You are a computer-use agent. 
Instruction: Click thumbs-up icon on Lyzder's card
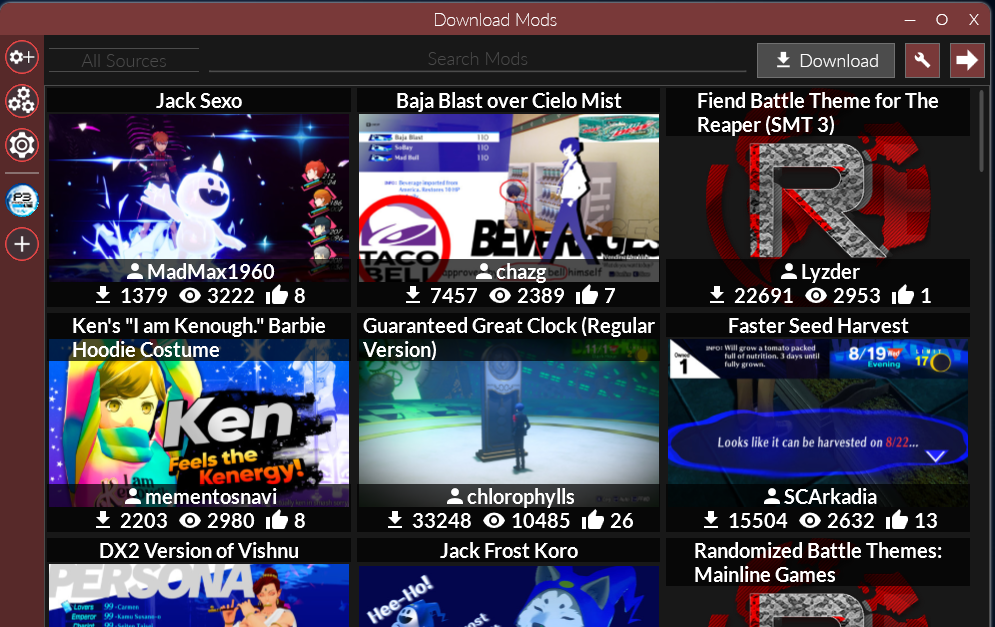pyautogui.click(x=902, y=294)
